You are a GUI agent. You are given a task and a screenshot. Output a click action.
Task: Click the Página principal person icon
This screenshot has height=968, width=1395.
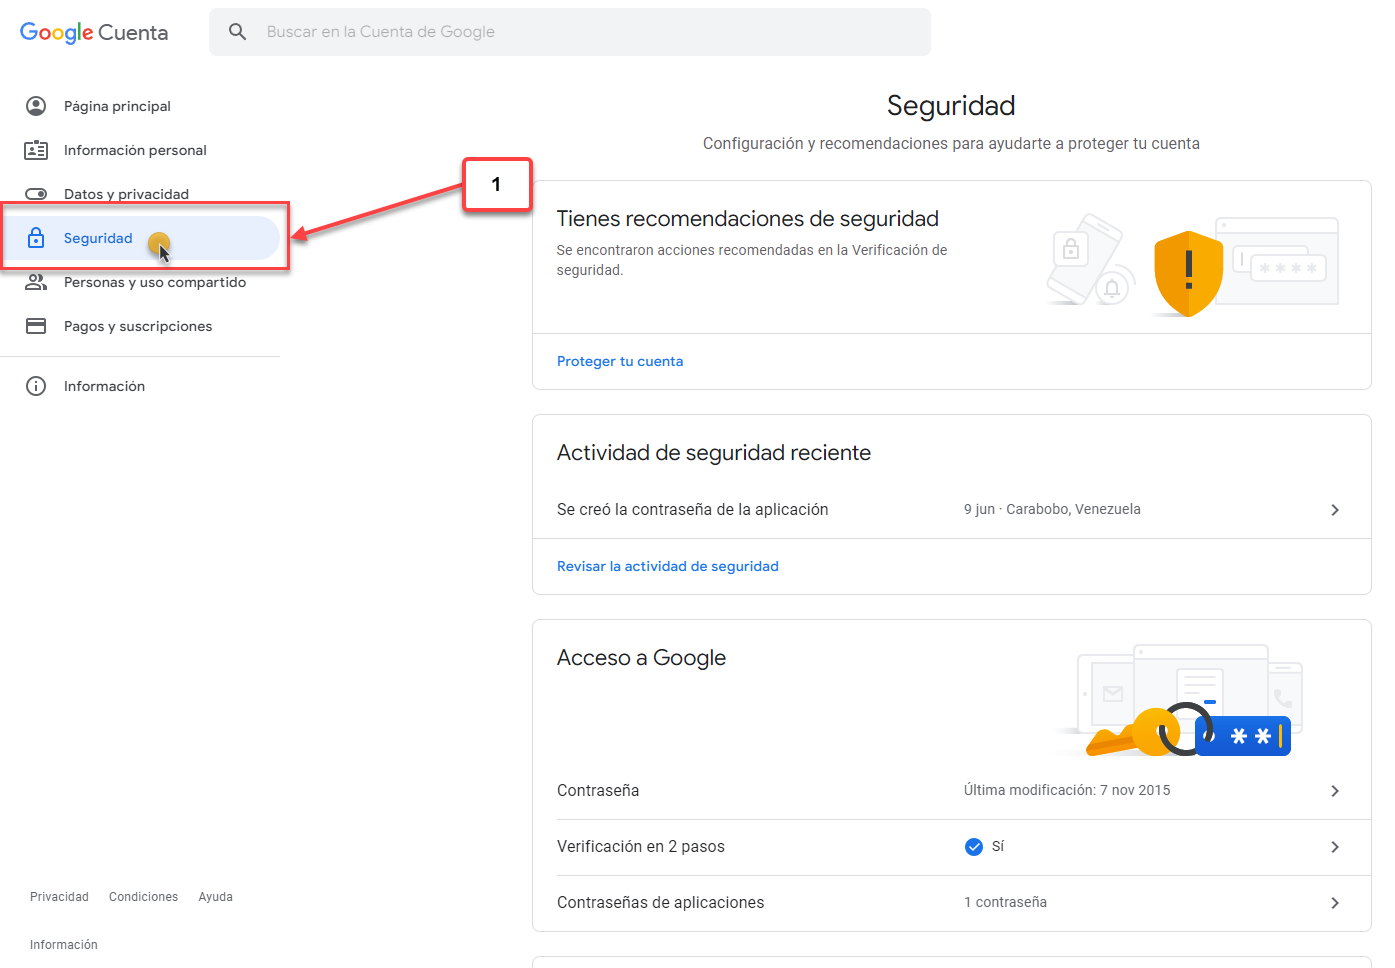(36, 106)
